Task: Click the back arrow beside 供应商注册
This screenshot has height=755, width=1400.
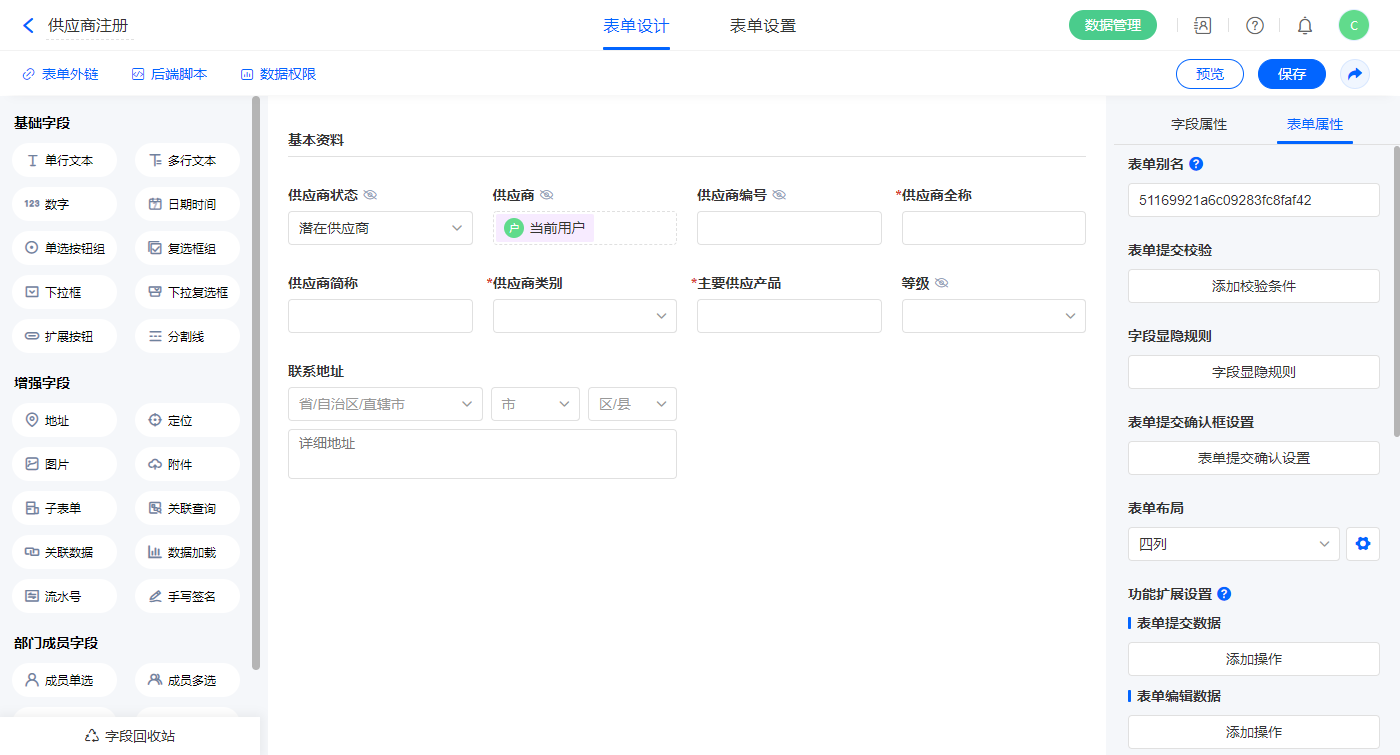Action: [28, 26]
